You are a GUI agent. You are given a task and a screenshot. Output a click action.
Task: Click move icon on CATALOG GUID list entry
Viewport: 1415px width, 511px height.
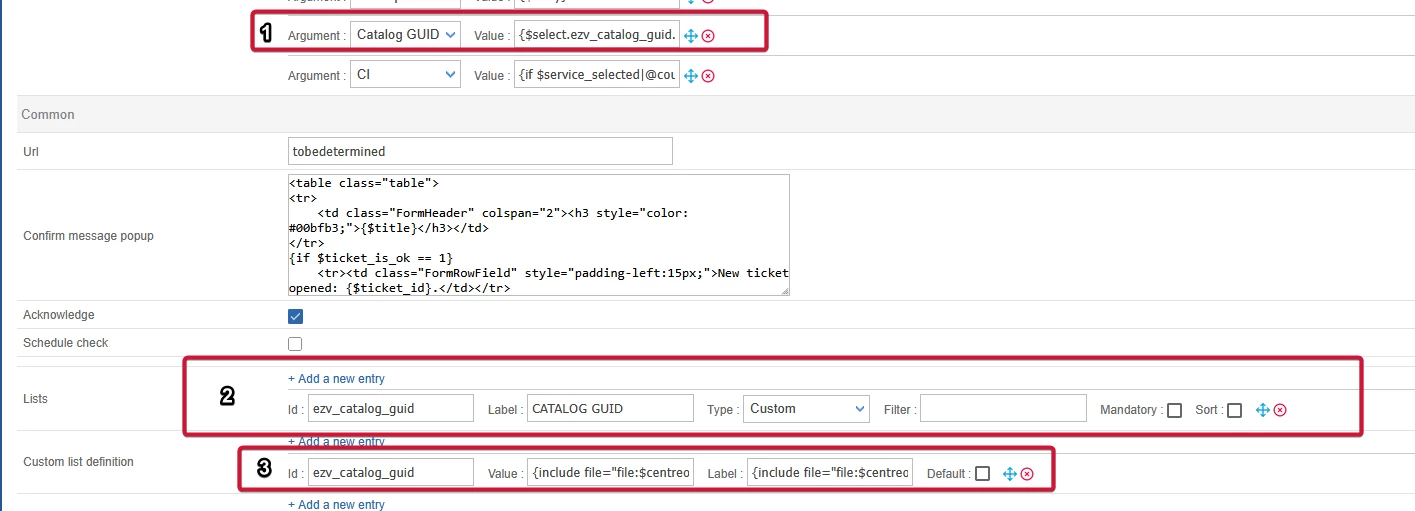tap(1262, 409)
